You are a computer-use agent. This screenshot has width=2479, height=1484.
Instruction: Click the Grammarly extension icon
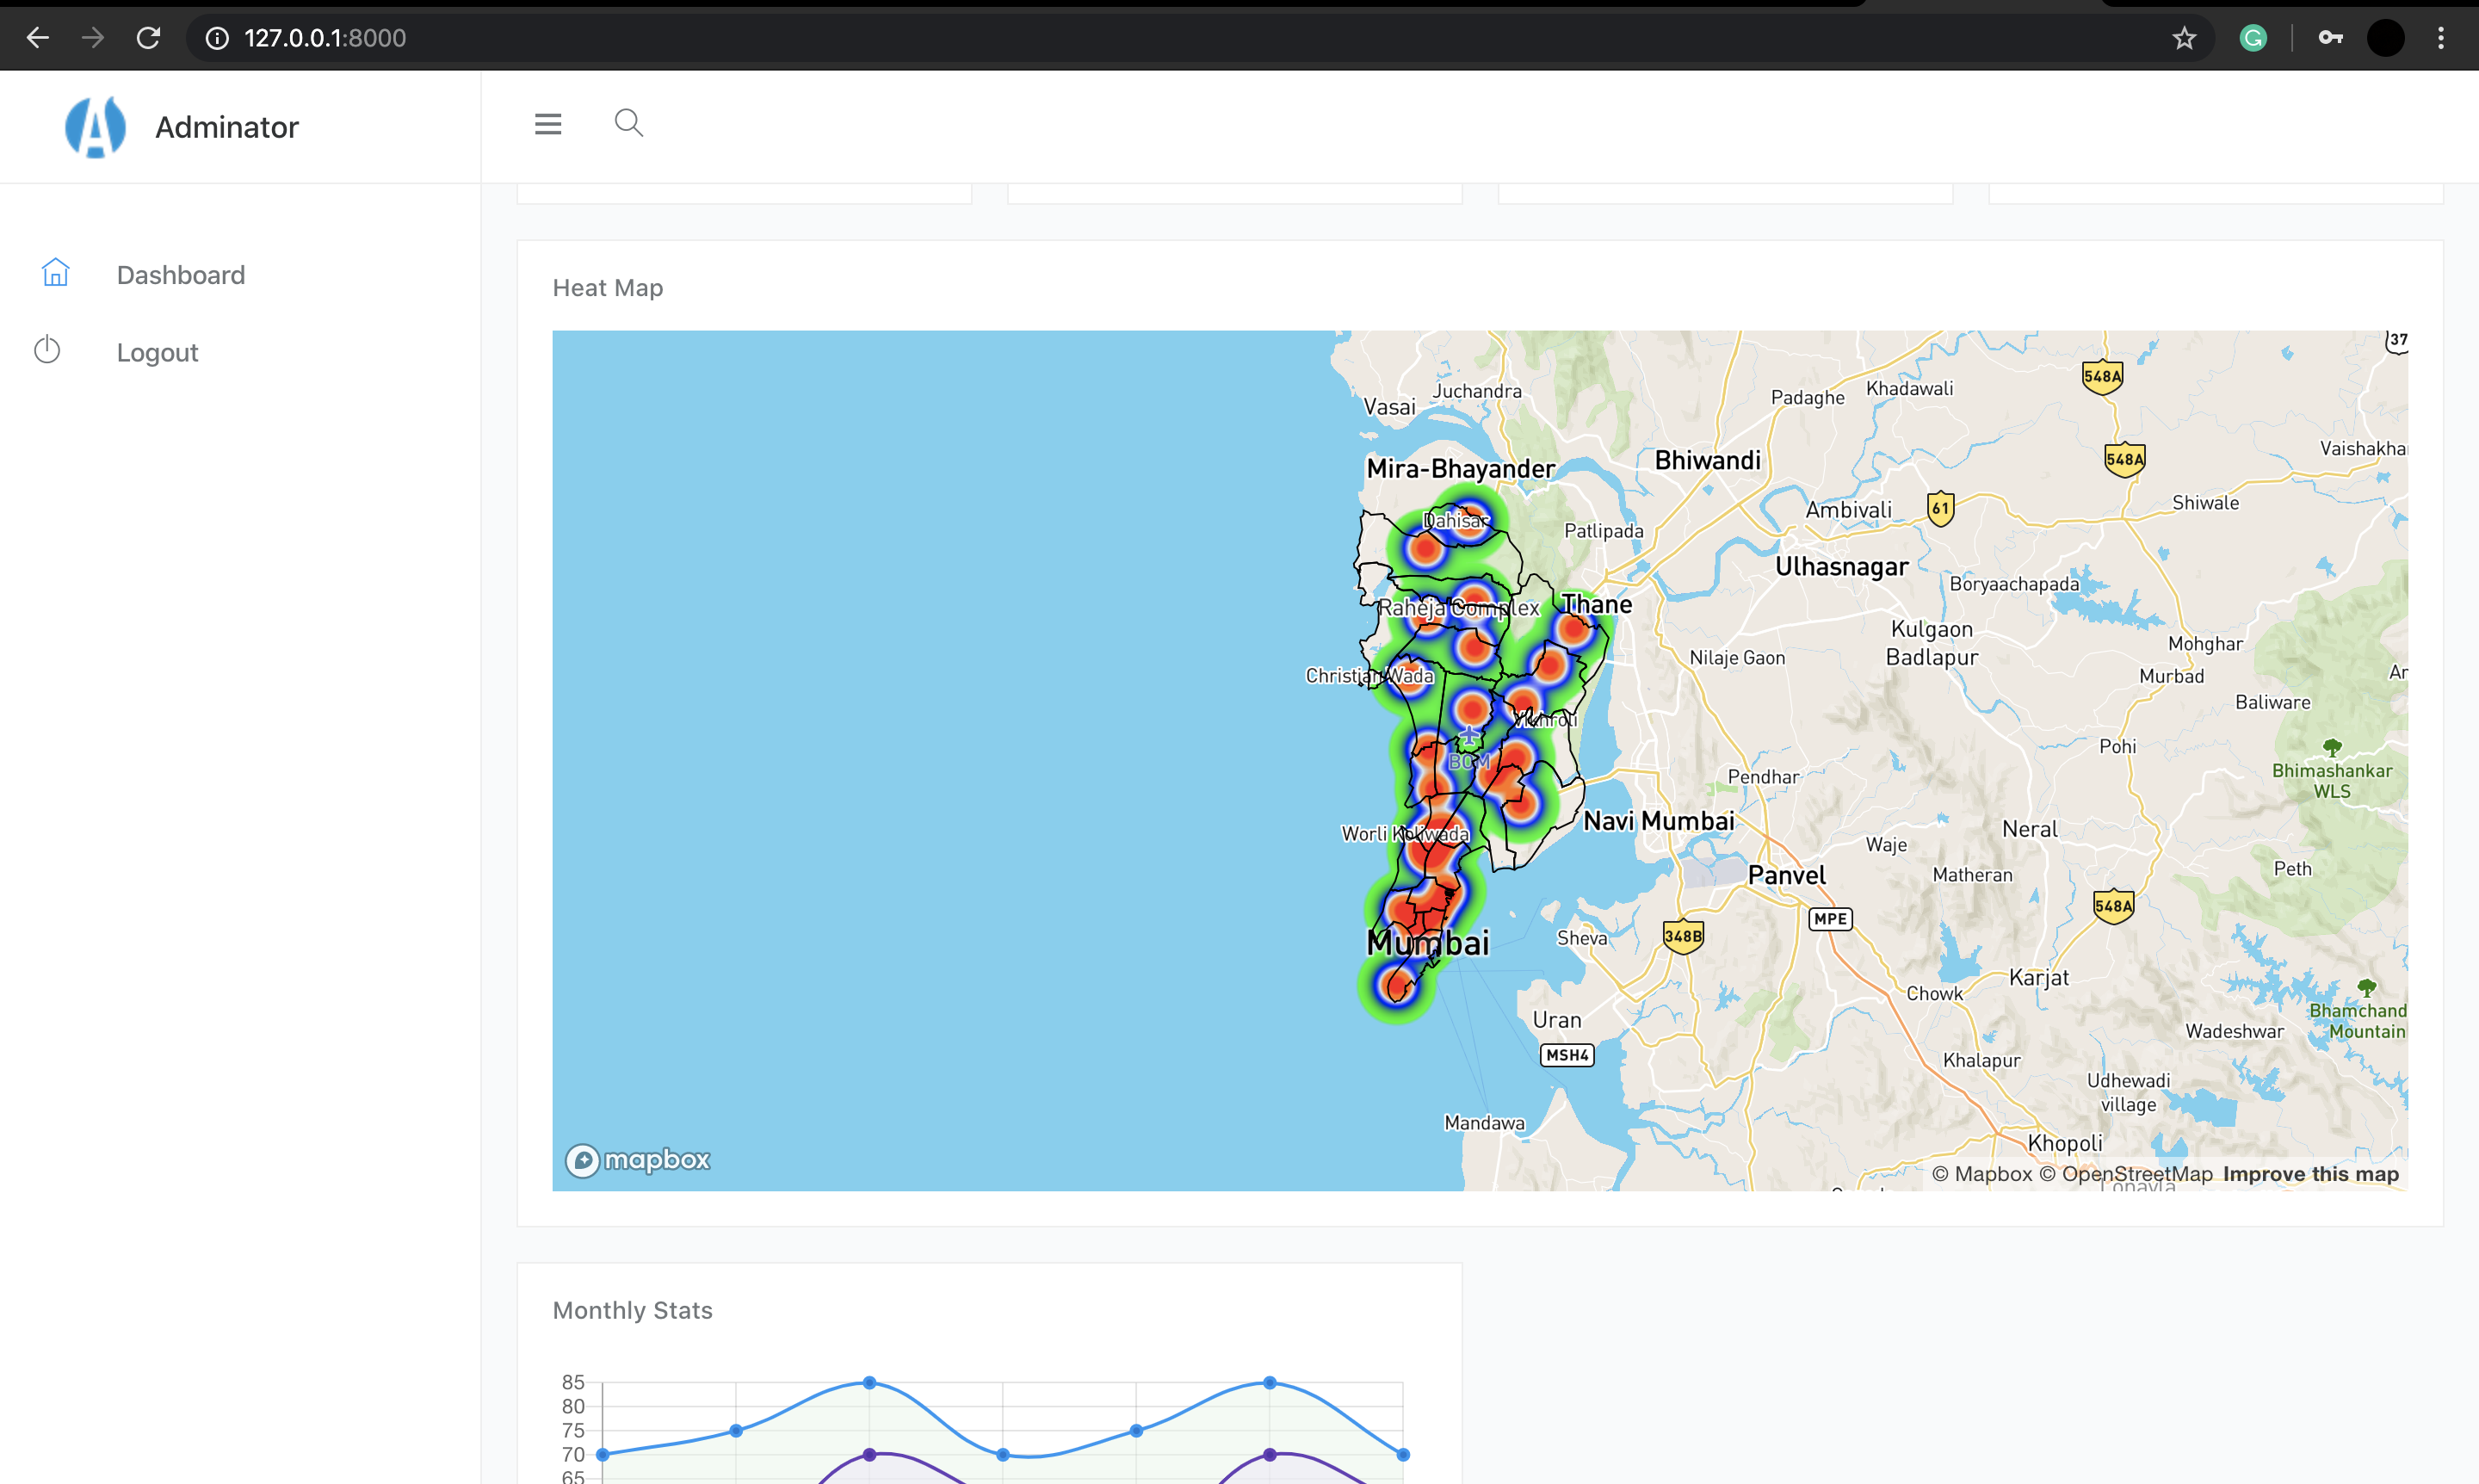(2253, 38)
